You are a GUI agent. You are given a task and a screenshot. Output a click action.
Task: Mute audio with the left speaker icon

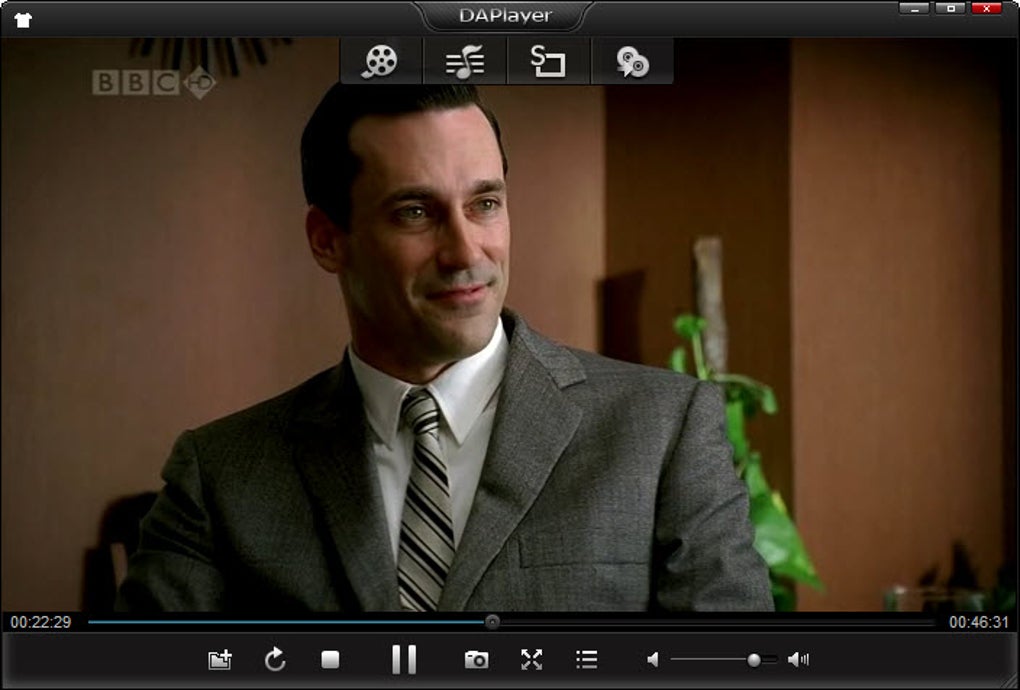point(653,660)
